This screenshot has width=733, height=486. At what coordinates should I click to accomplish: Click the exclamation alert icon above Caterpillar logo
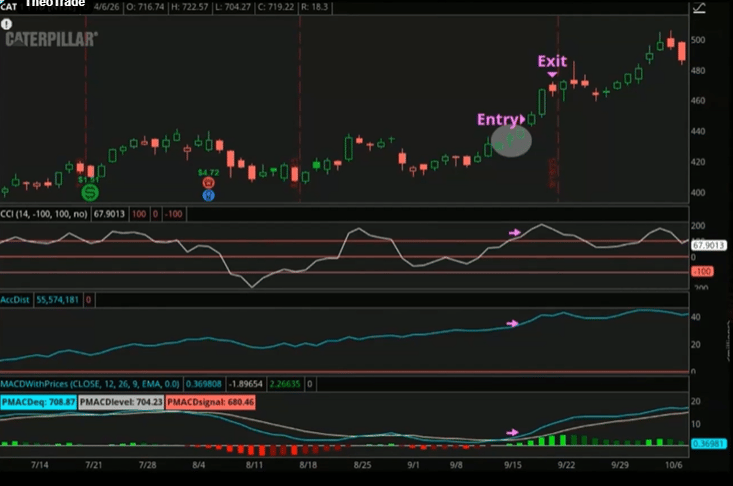(x=6, y=24)
